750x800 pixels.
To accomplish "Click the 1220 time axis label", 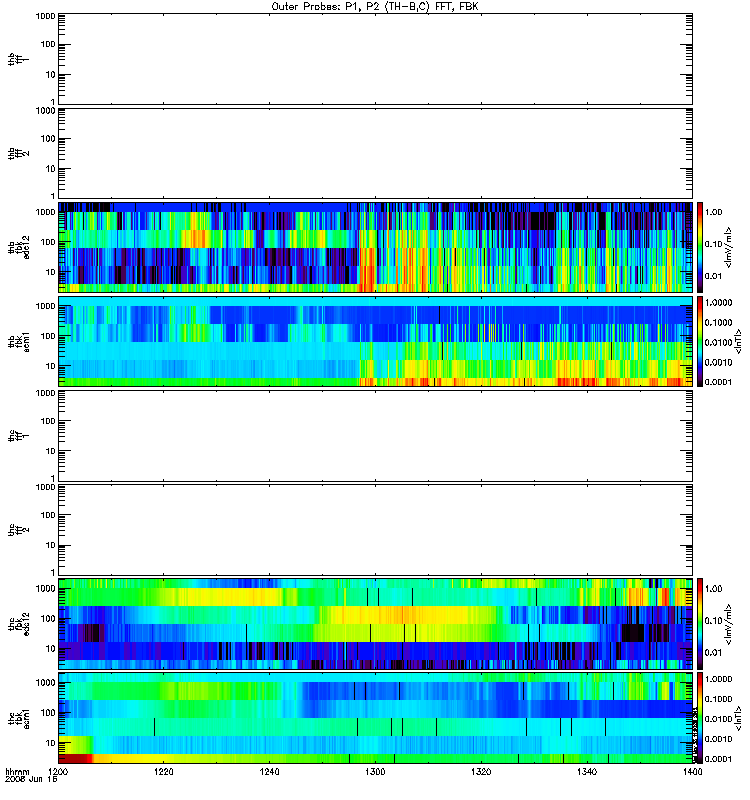I will (164, 772).
